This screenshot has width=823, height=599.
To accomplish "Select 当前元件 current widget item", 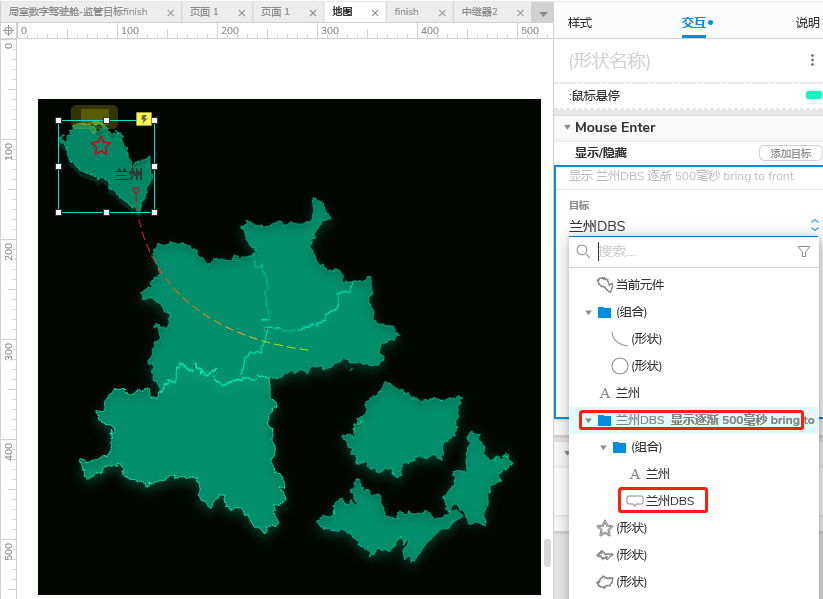I will coord(639,285).
